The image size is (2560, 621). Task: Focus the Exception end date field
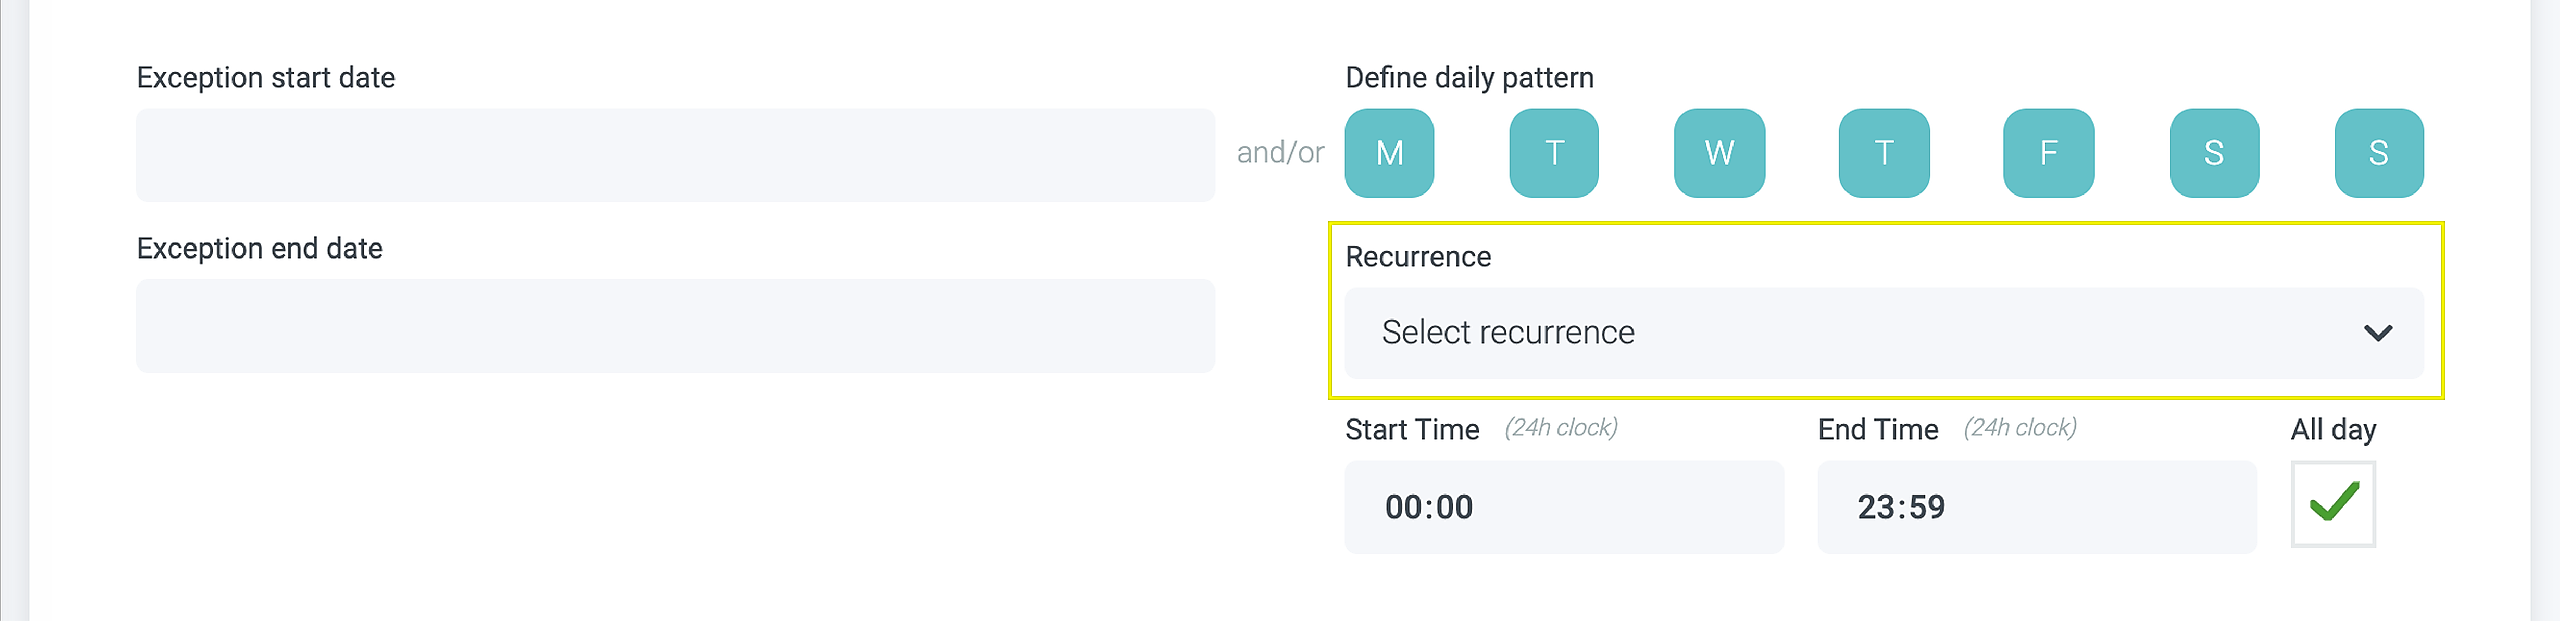pyautogui.click(x=675, y=326)
